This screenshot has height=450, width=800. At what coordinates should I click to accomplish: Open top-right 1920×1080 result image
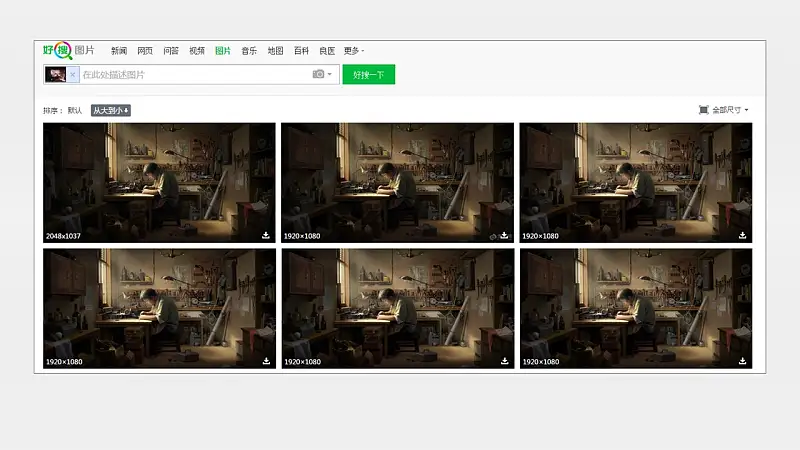pos(636,182)
